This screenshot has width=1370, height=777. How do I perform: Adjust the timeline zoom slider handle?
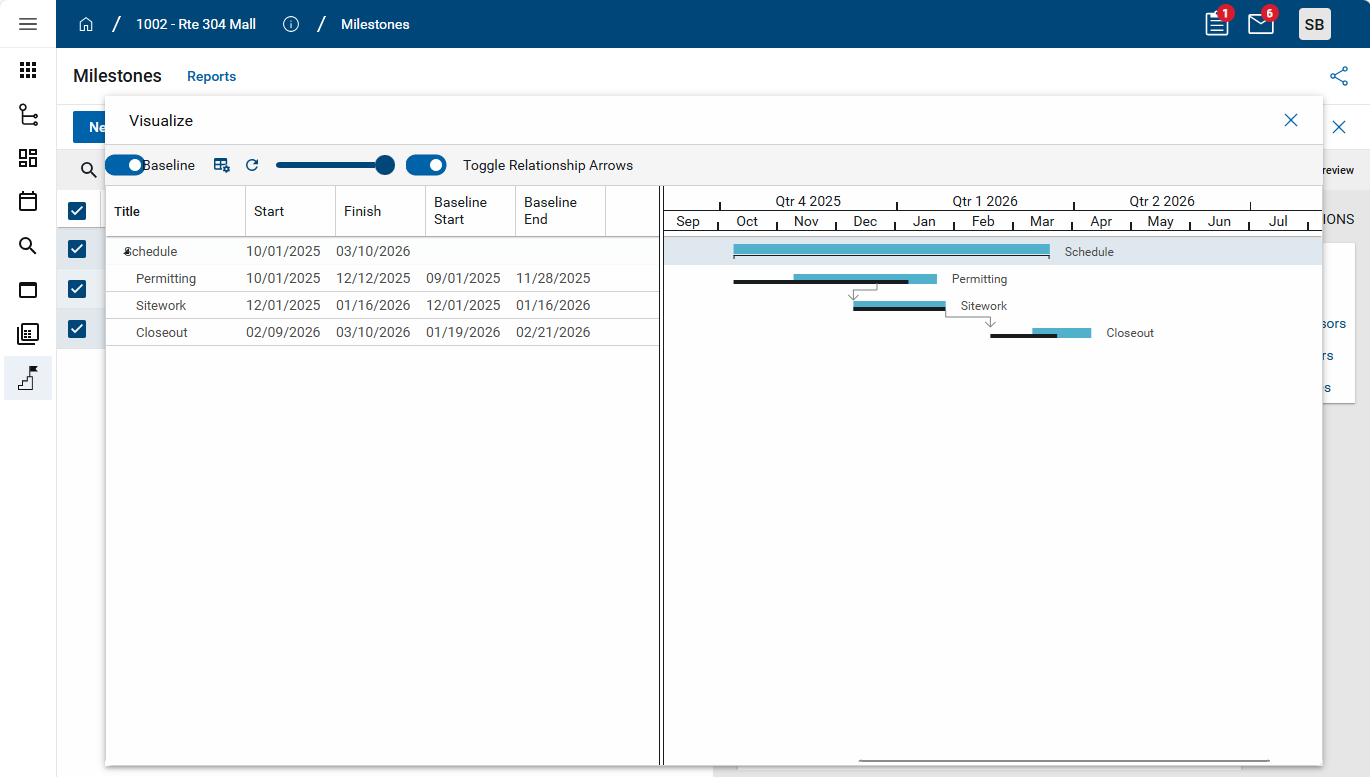[x=385, y=165]
